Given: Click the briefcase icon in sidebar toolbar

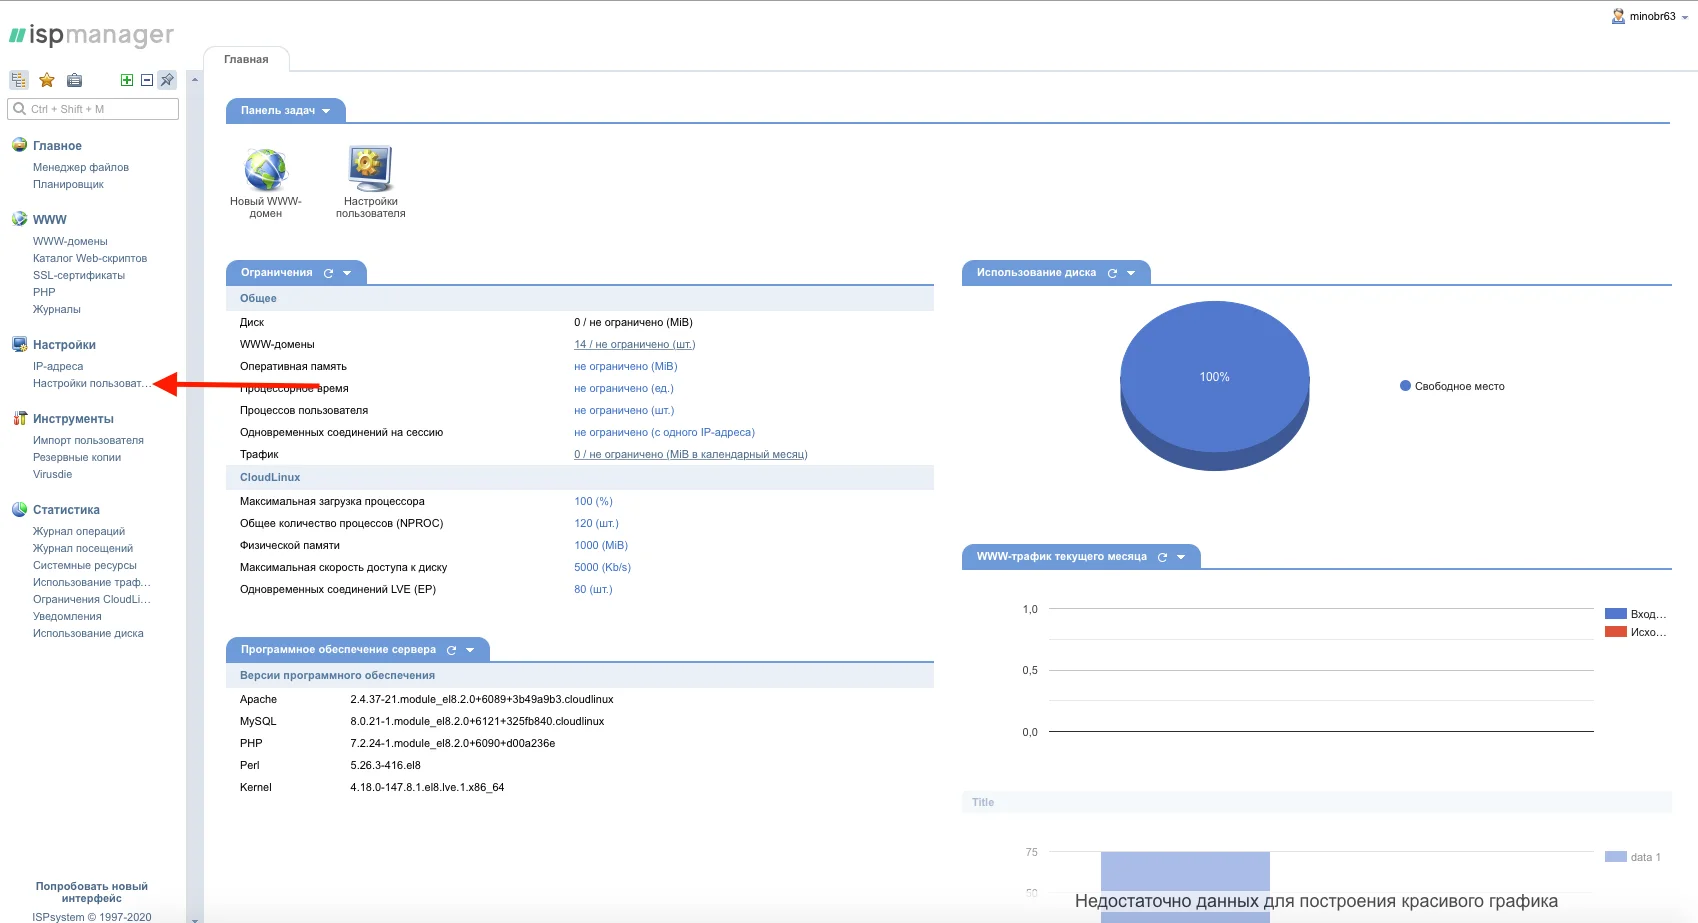Looking at the screenshot, I should tap(74, 80).
